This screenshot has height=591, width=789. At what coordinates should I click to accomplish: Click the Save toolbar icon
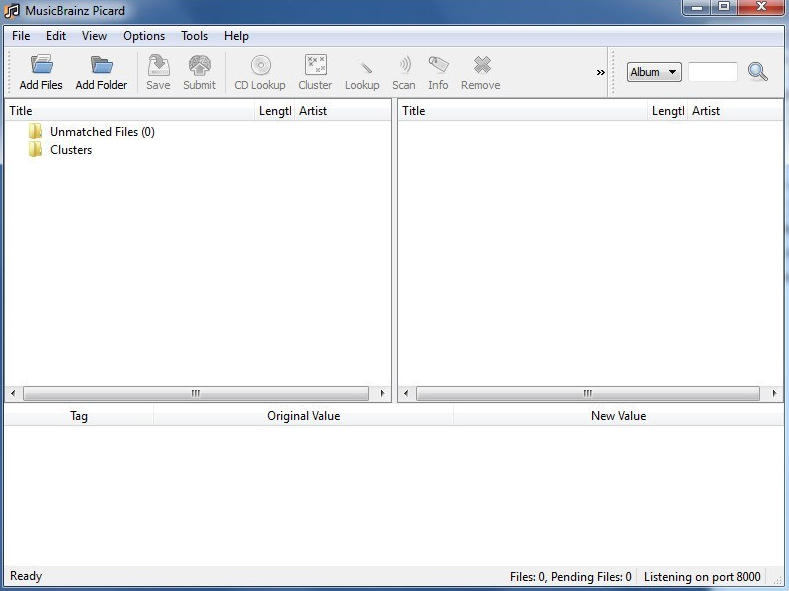pyautogui.click(x=158, y=65)
